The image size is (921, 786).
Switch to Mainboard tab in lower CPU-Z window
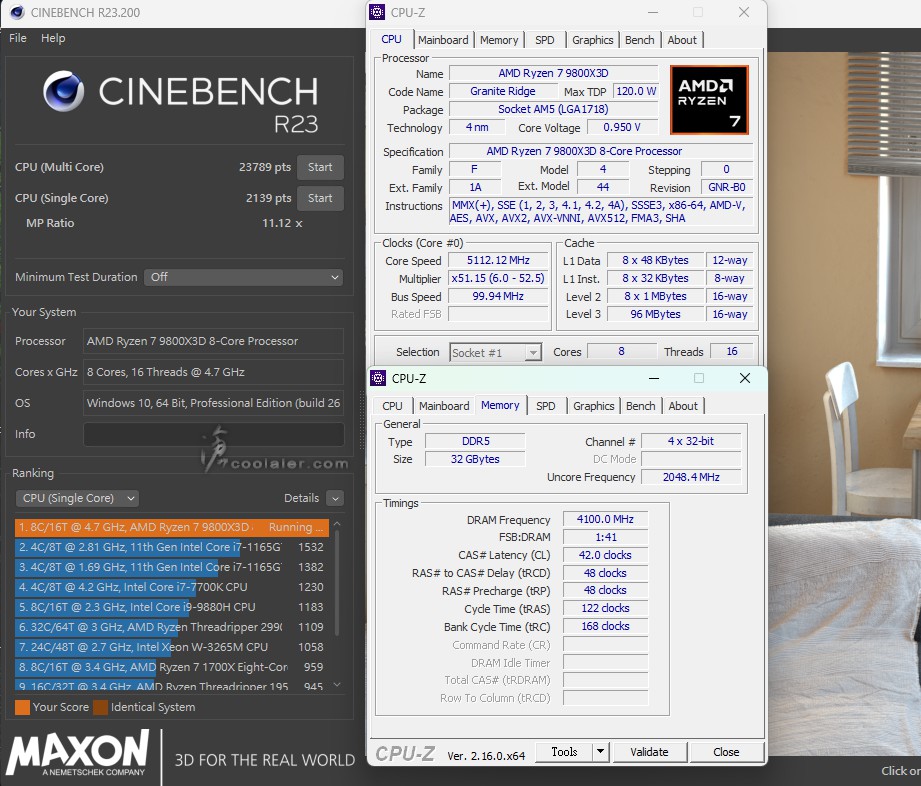pos(444,406)
